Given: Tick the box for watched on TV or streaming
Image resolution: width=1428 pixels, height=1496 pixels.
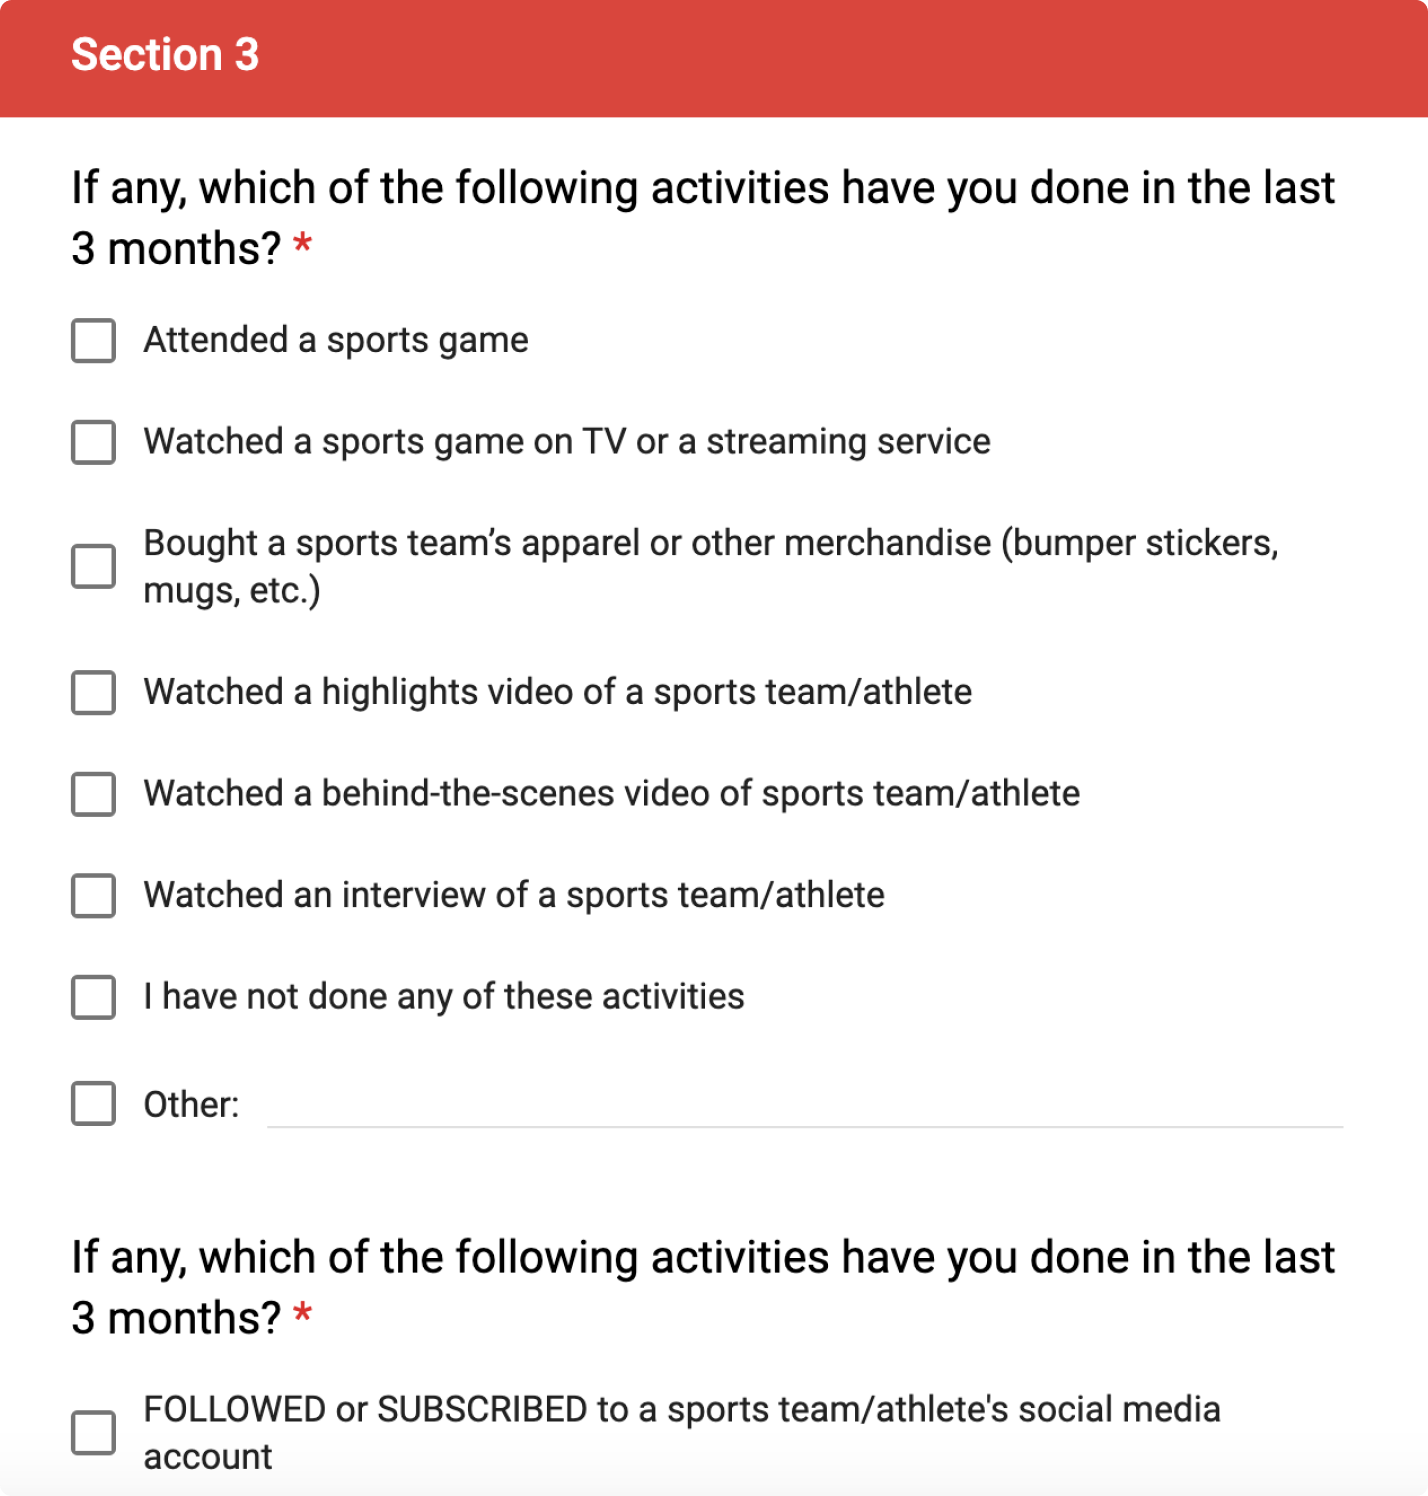Looking at the screenshot, I should coord(93,442).
